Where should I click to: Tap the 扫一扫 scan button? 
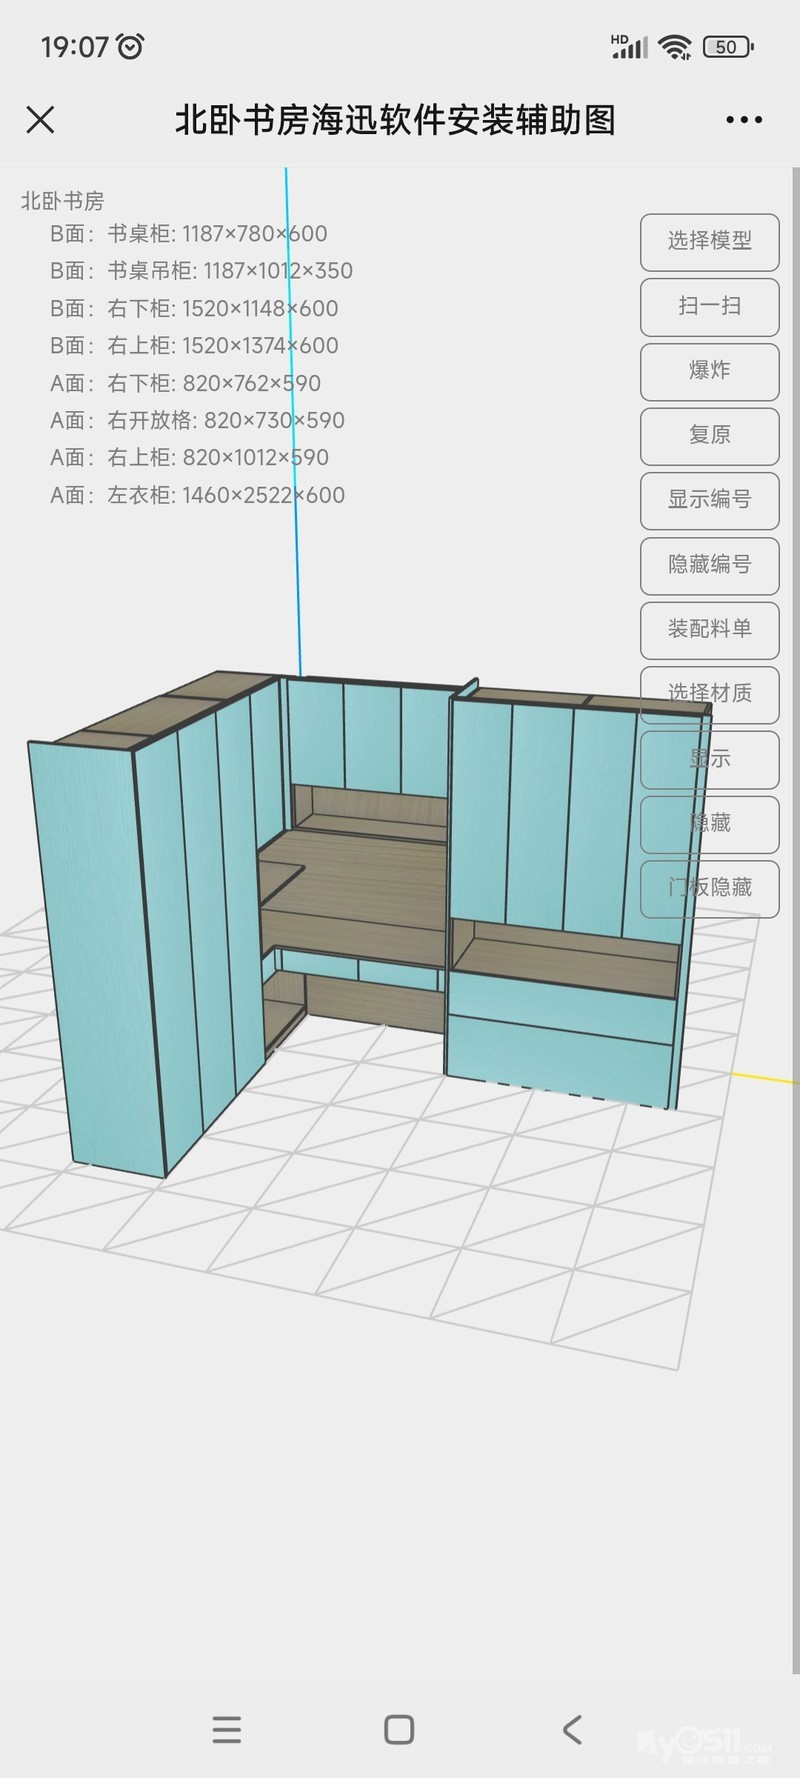point(709,306)
